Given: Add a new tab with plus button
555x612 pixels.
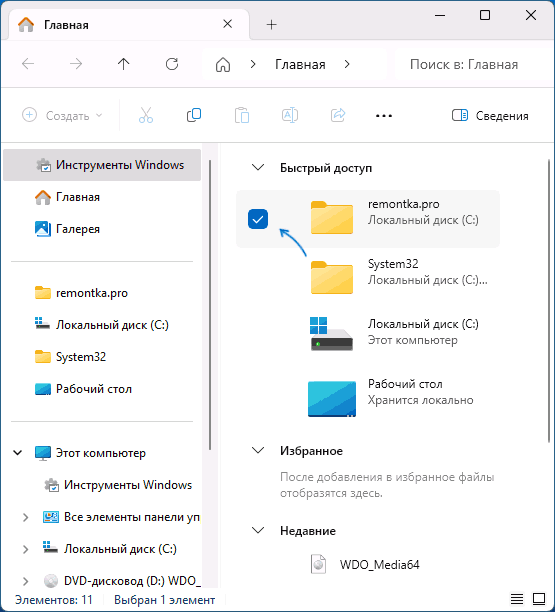Looking at the screenshot, I should 272,25.
